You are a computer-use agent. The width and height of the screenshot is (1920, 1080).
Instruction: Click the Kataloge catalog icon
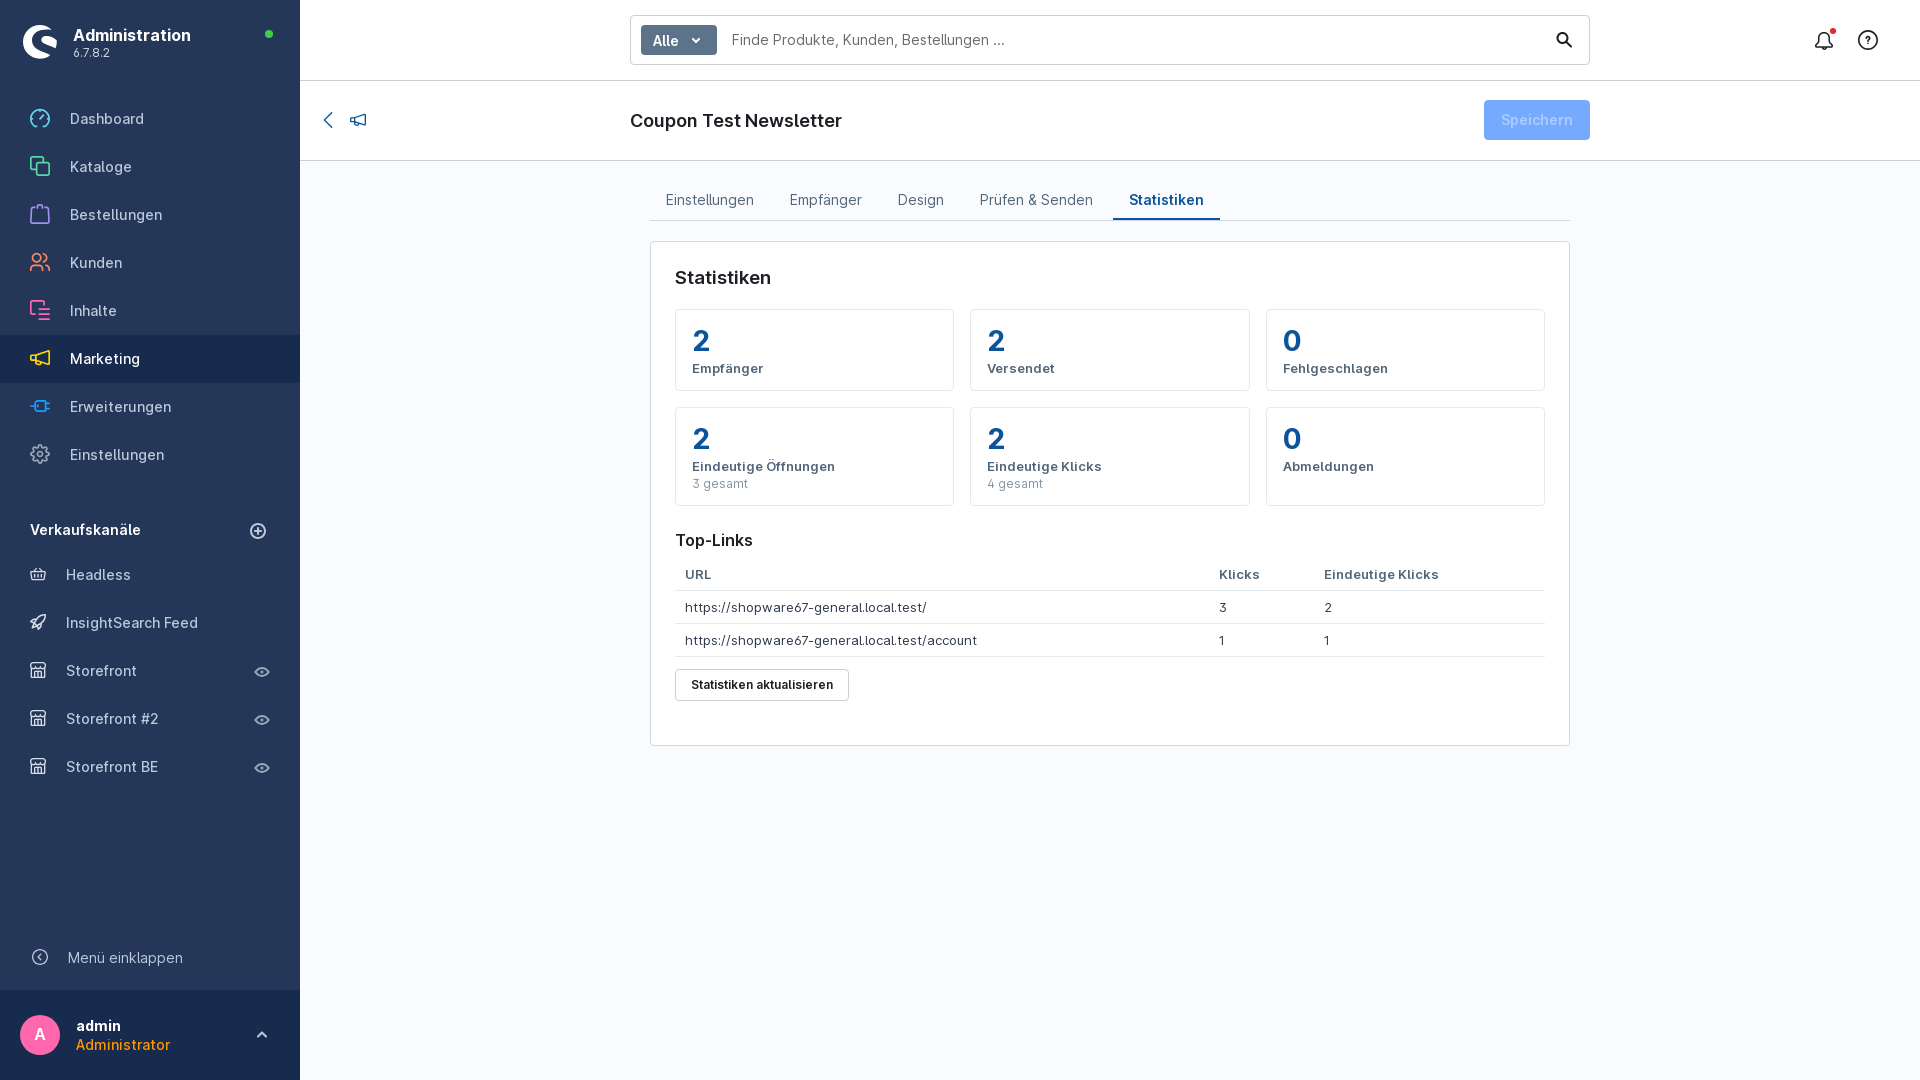[x=40, y=167]
